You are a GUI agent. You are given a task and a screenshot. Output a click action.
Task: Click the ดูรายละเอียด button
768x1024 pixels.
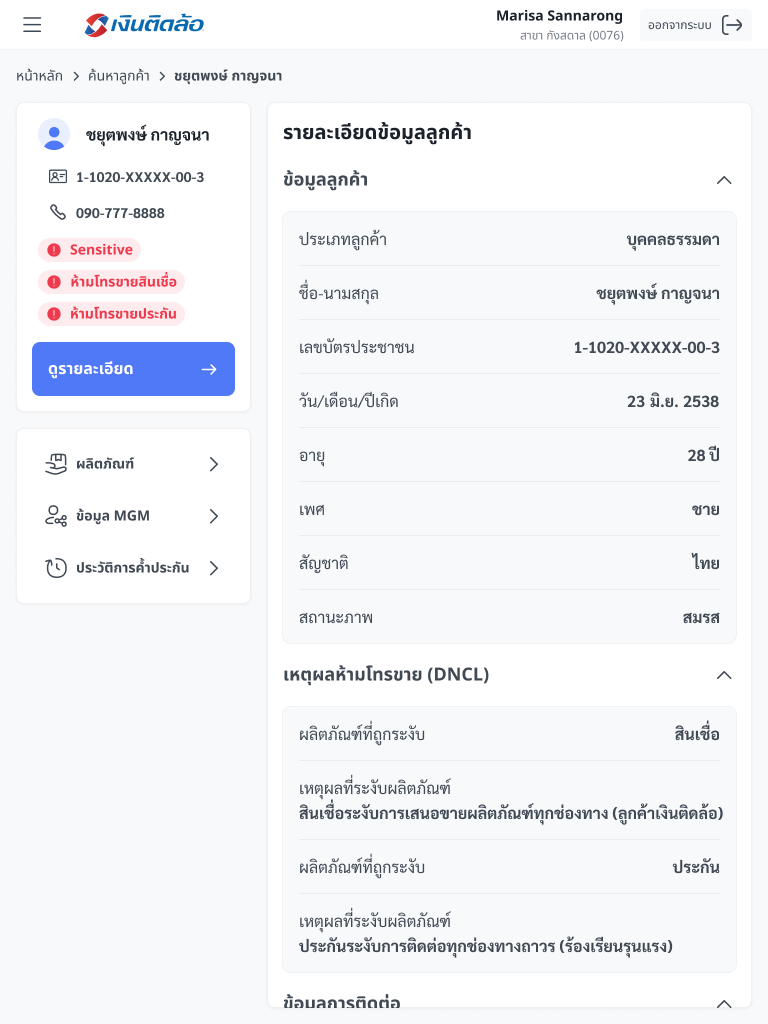pos(133,369)
